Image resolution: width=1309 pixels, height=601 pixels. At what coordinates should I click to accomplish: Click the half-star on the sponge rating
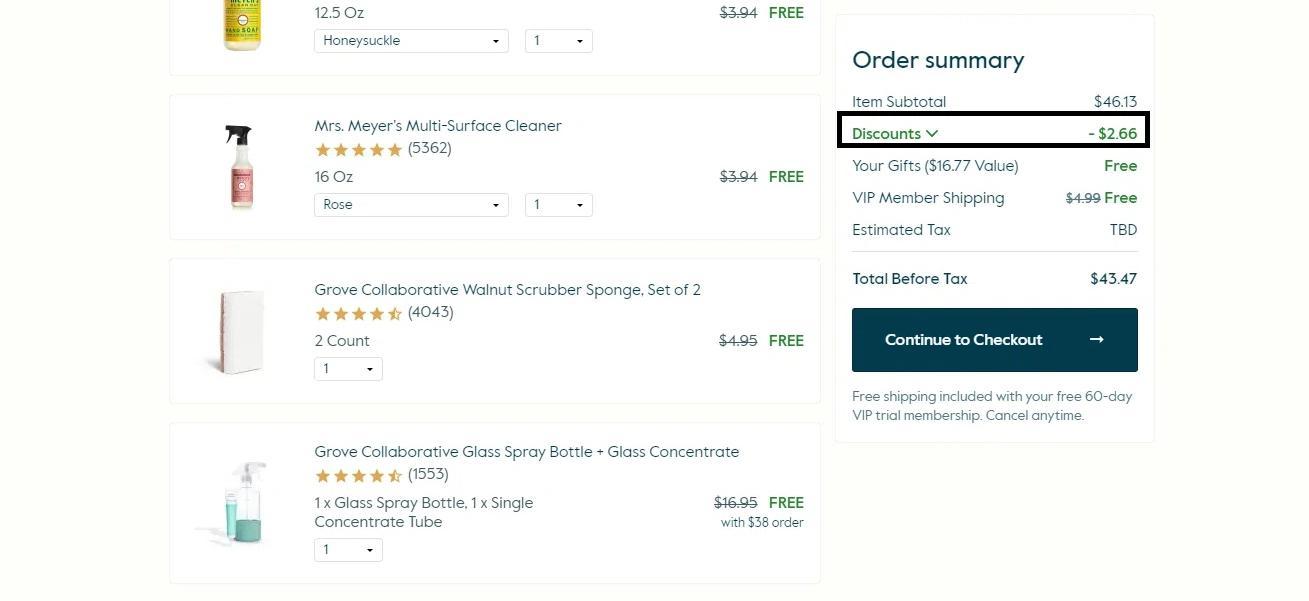395,313
